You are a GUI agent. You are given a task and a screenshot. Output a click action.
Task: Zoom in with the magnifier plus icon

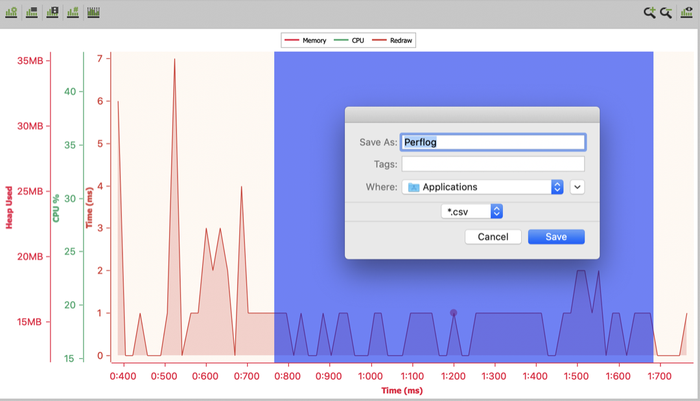tap(649, 13)
